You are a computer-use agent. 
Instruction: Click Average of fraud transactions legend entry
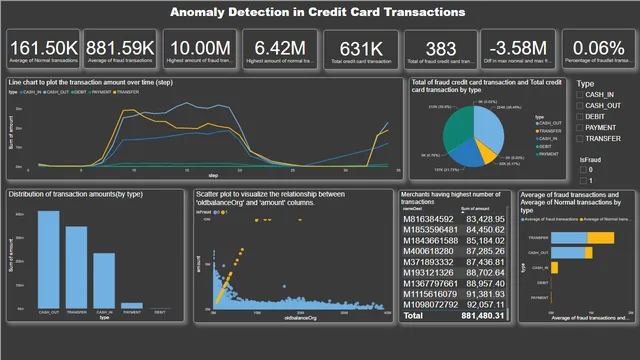[x=549, y=220]
